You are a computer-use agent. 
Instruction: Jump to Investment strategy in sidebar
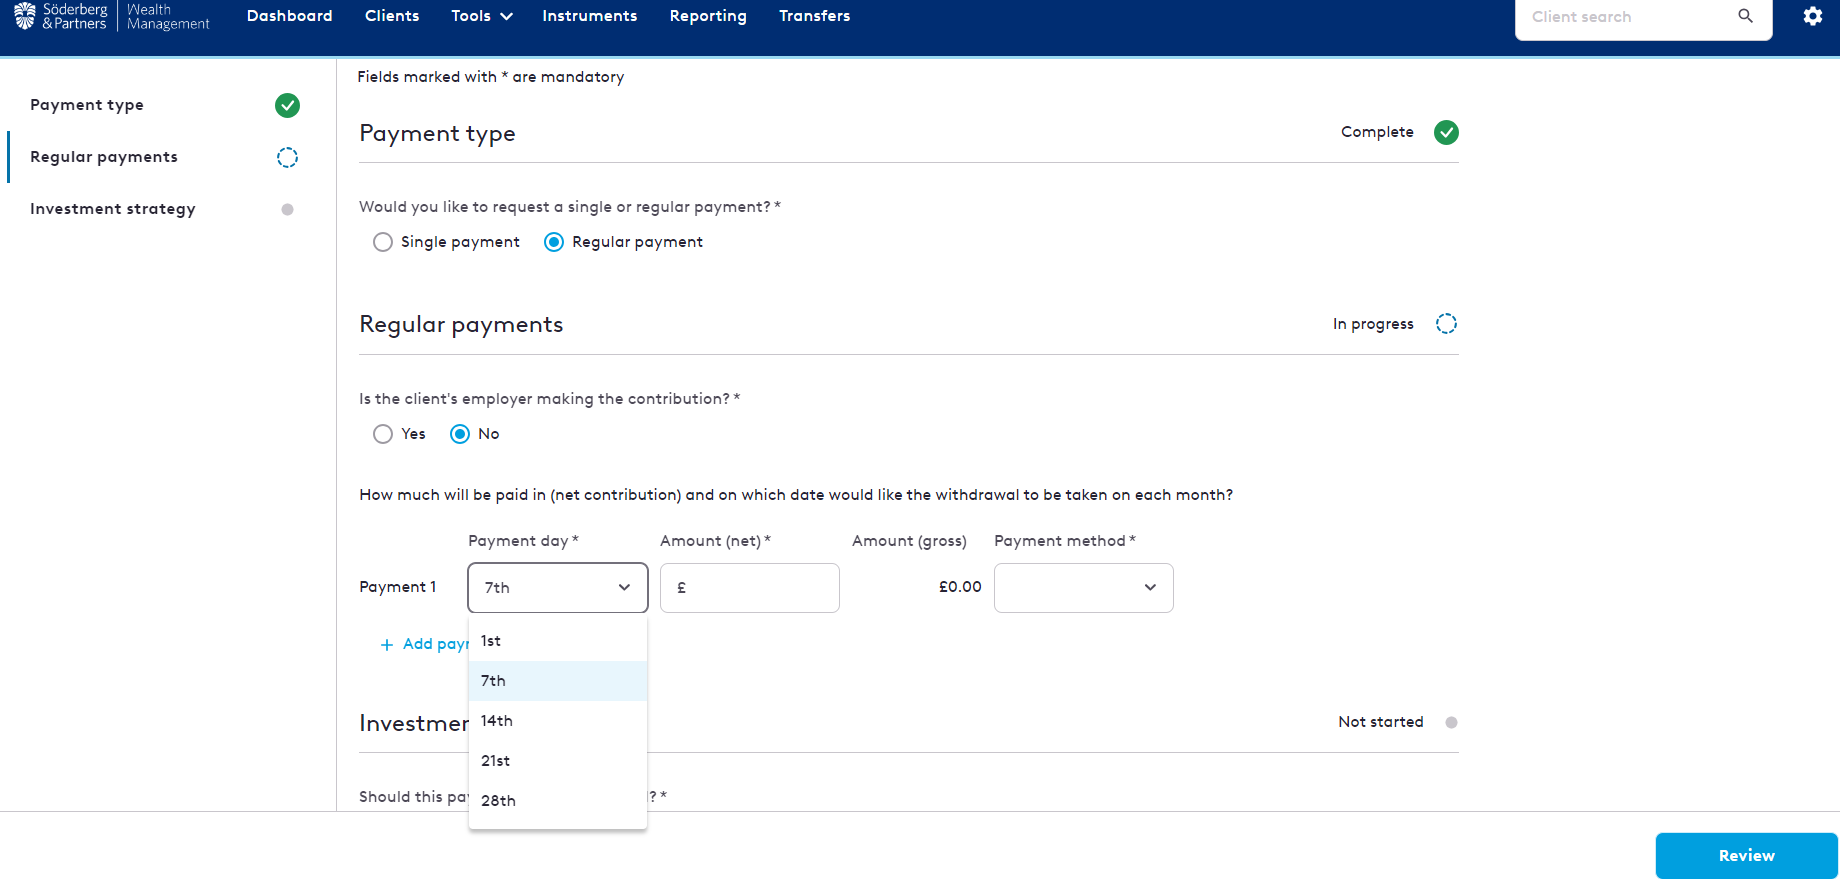click(113, 209)
